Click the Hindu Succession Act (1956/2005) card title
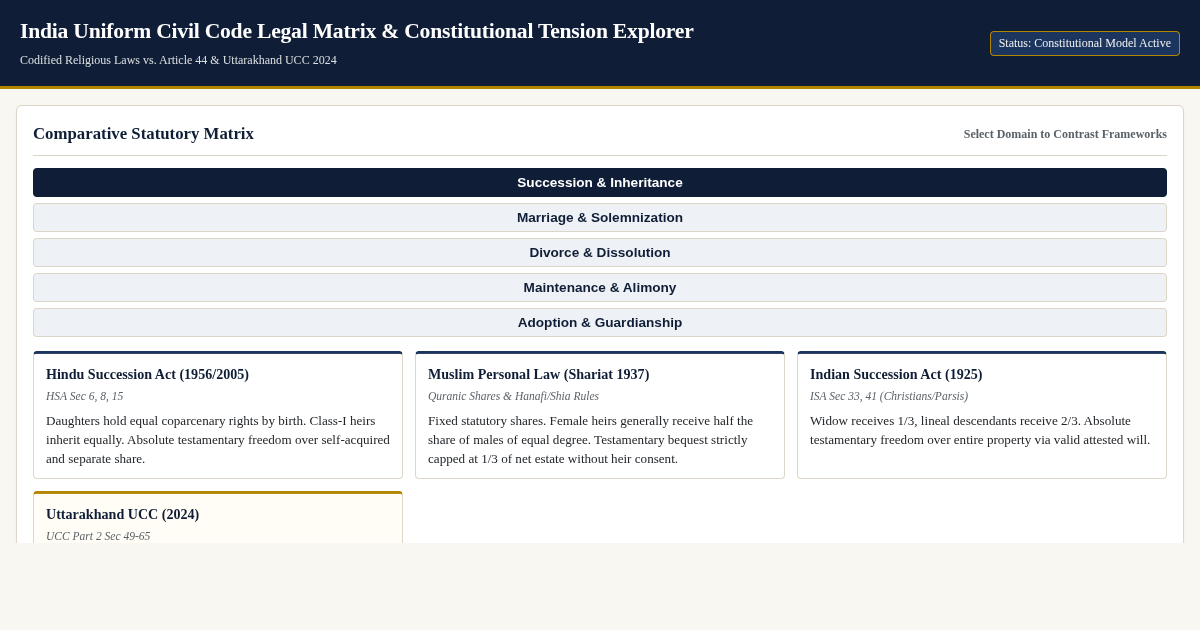 tap(147, 375)
